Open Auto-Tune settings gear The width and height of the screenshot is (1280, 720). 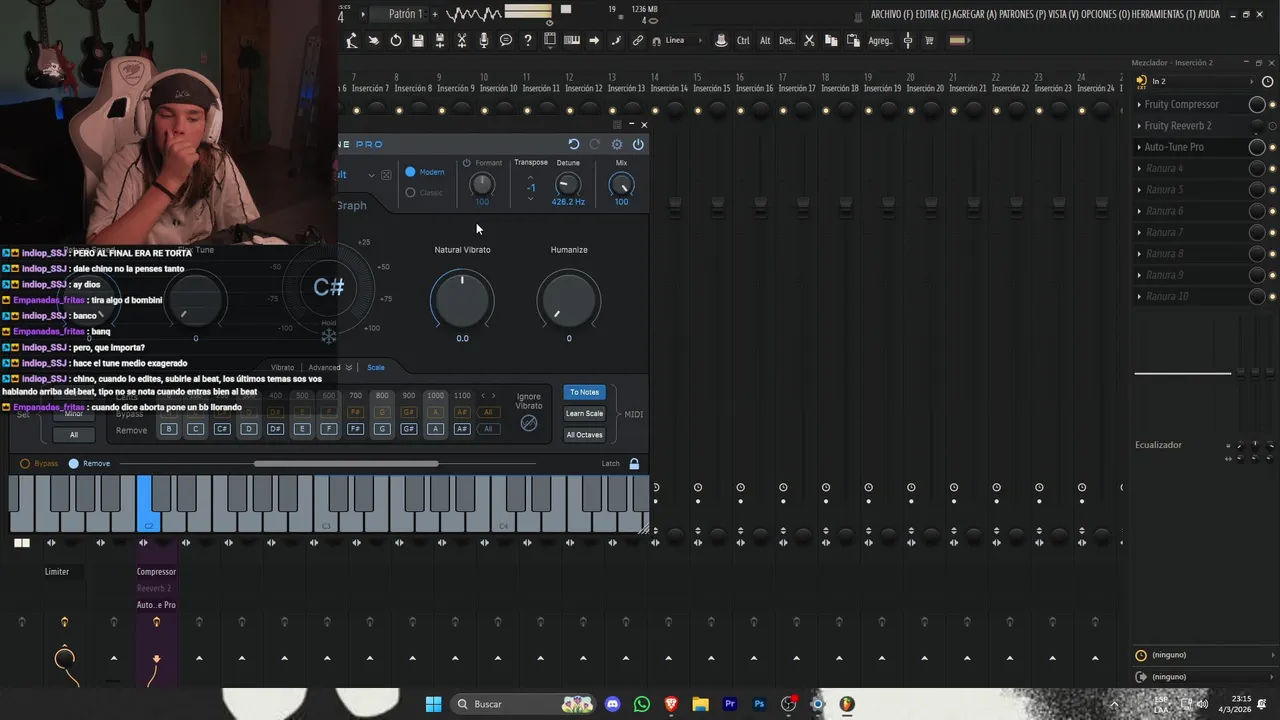(617, 144)
